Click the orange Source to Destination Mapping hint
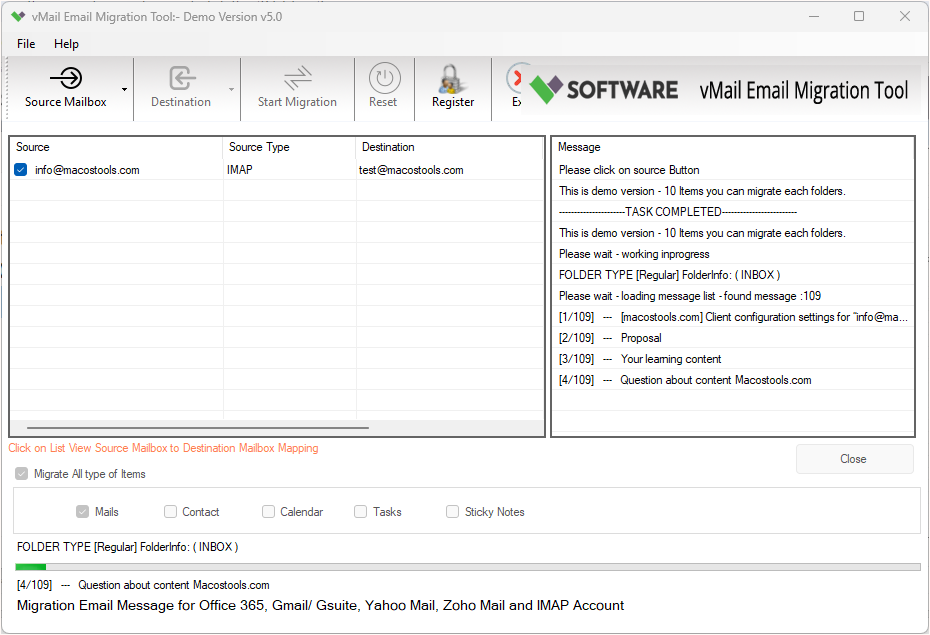Image resolution: width=930 pixels, height=635 pixels. coord(163,448)
